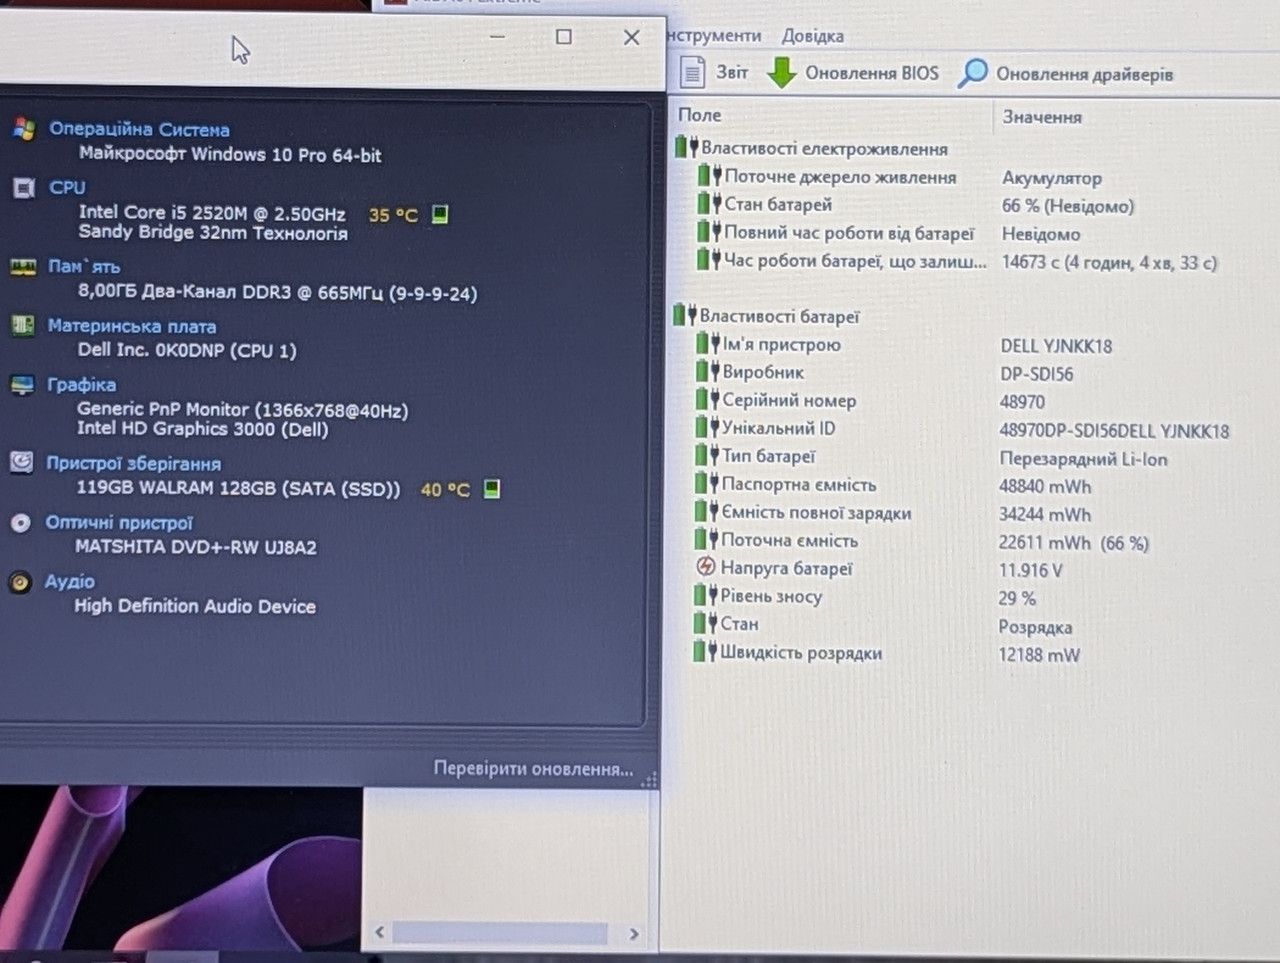Click the Storage devices drive icon

(x=21, y=462)
